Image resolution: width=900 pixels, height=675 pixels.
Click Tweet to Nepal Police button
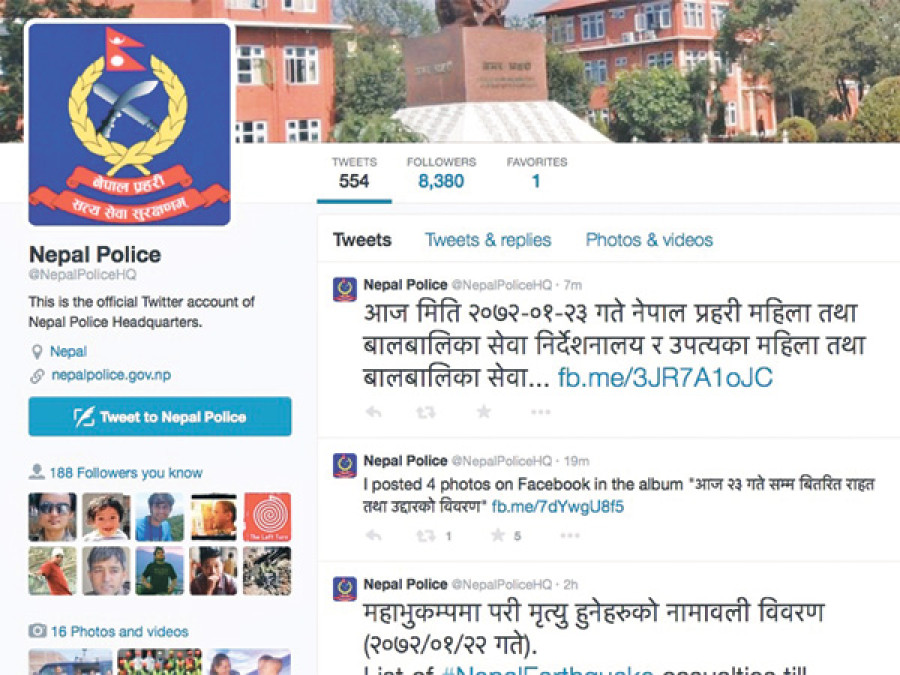pos(160,416)
